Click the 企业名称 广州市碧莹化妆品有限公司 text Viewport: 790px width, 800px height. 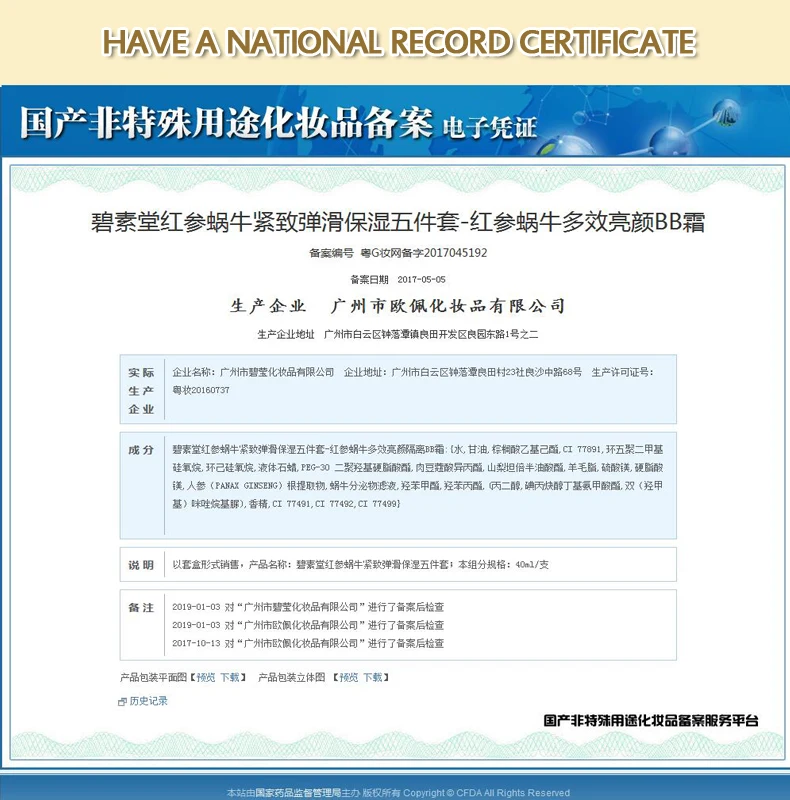[x=253, y=372]
